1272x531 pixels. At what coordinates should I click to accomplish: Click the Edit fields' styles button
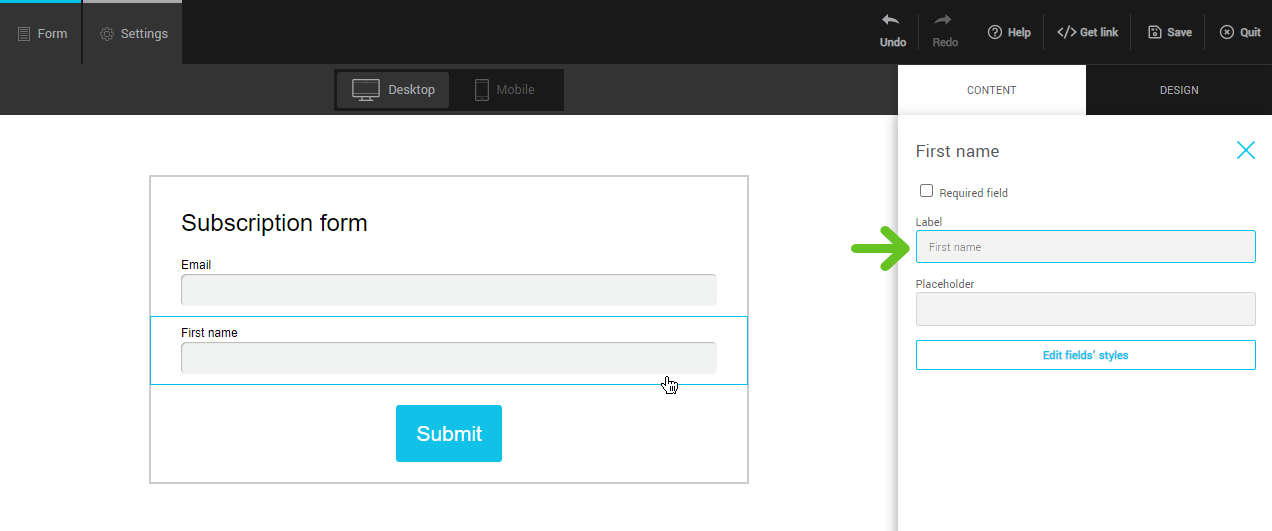(x=1085, y=355)
